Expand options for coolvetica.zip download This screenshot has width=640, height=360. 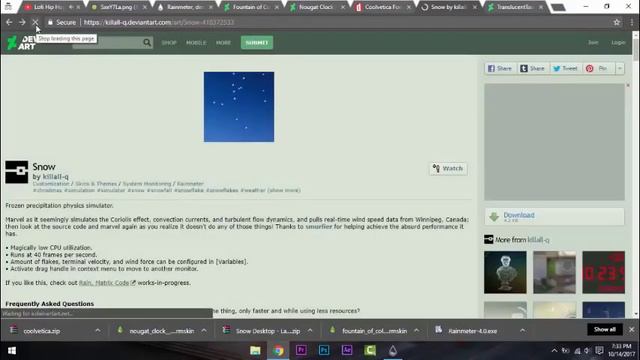(x=98, y=330)
